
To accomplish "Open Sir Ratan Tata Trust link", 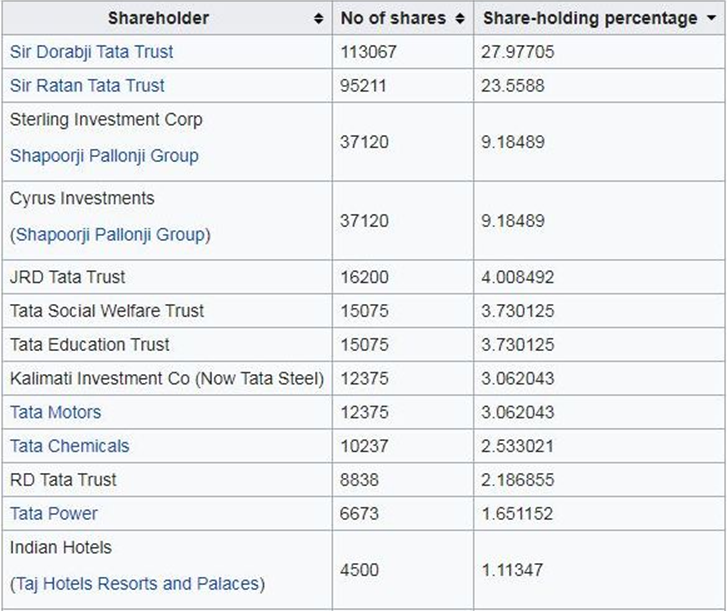I will [87, 85].
